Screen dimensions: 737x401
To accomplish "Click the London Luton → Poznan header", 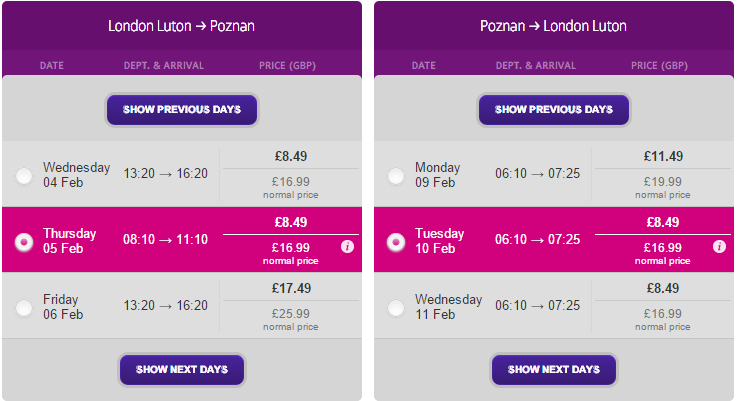I will tap(181, 26).
